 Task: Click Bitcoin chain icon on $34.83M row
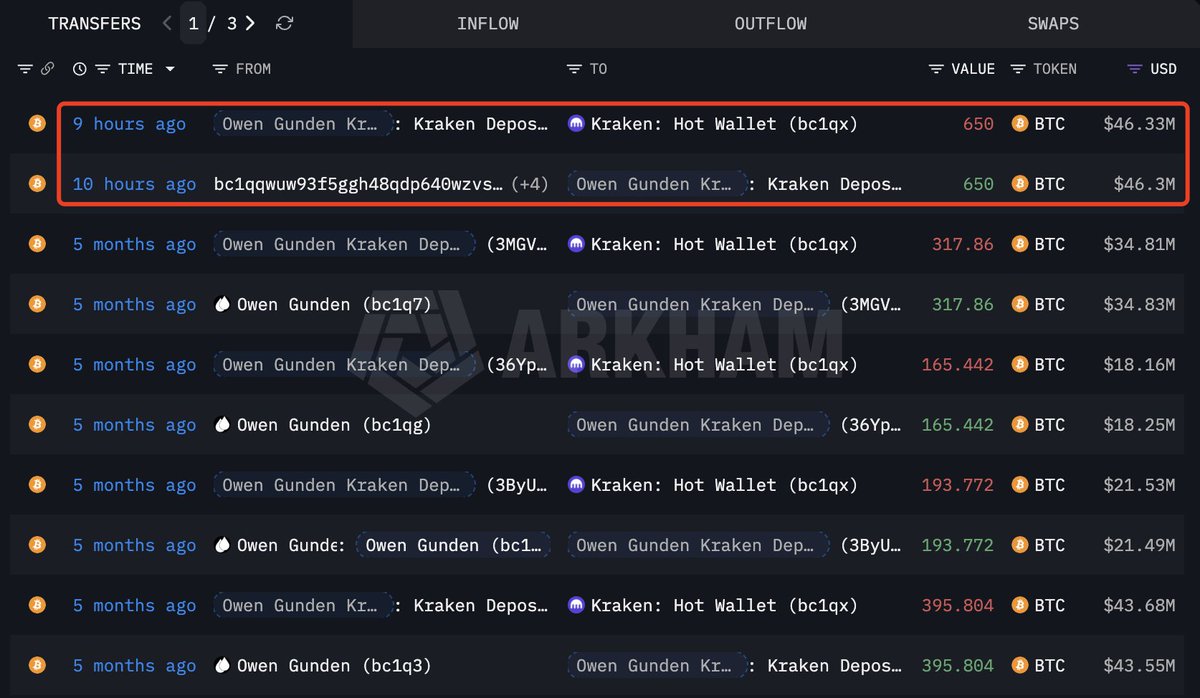click(x=37, y=304)
